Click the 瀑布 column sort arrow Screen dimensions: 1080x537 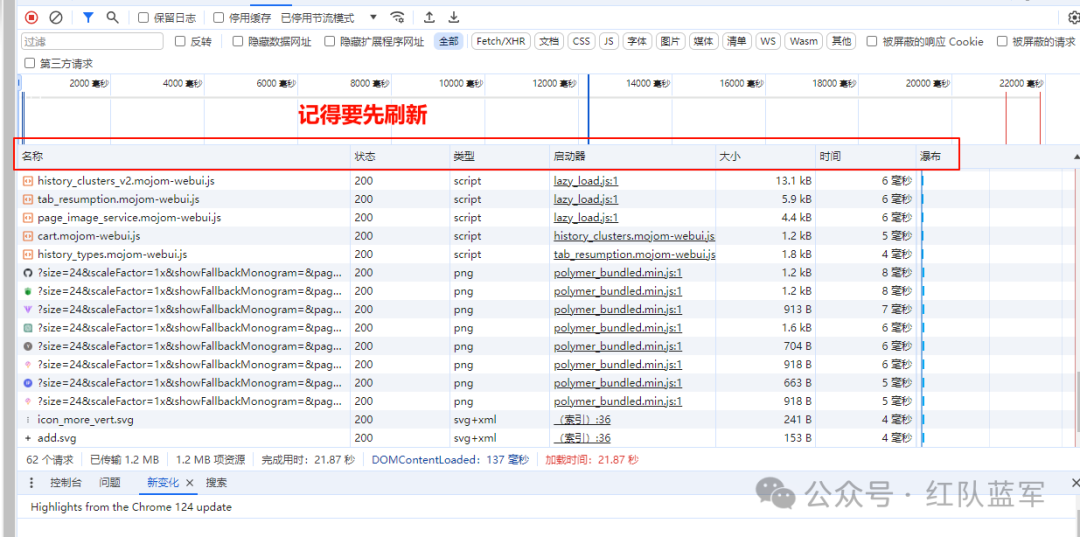click(1076, 157)
